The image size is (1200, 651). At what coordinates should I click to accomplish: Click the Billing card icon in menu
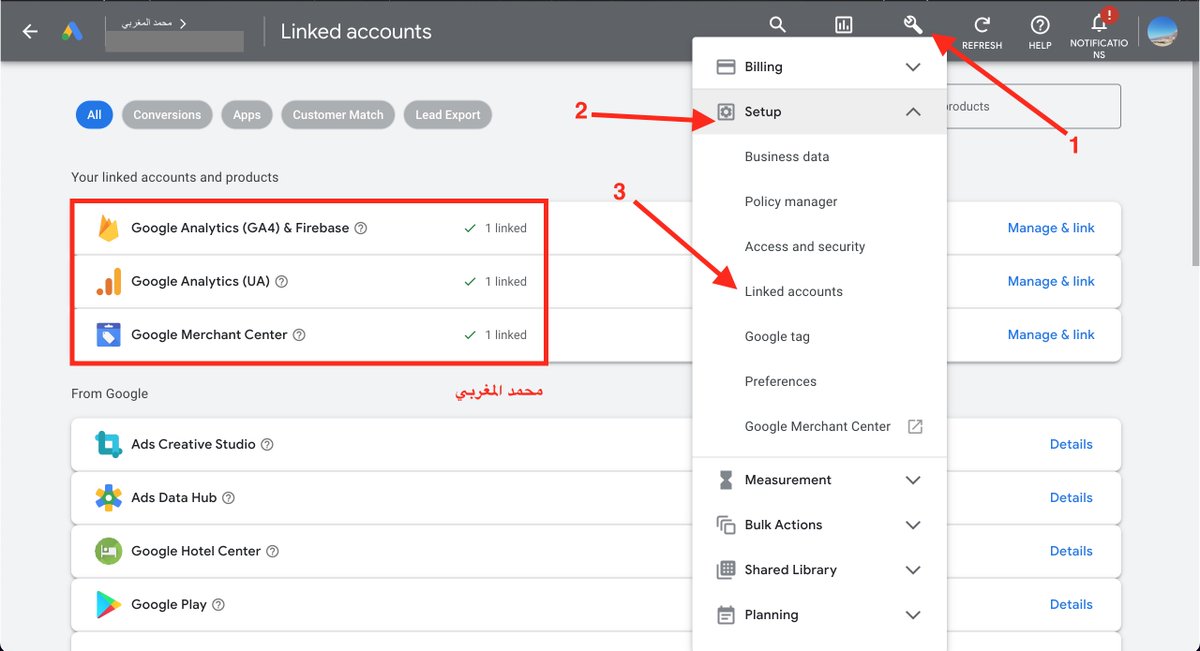coord(726,67)
